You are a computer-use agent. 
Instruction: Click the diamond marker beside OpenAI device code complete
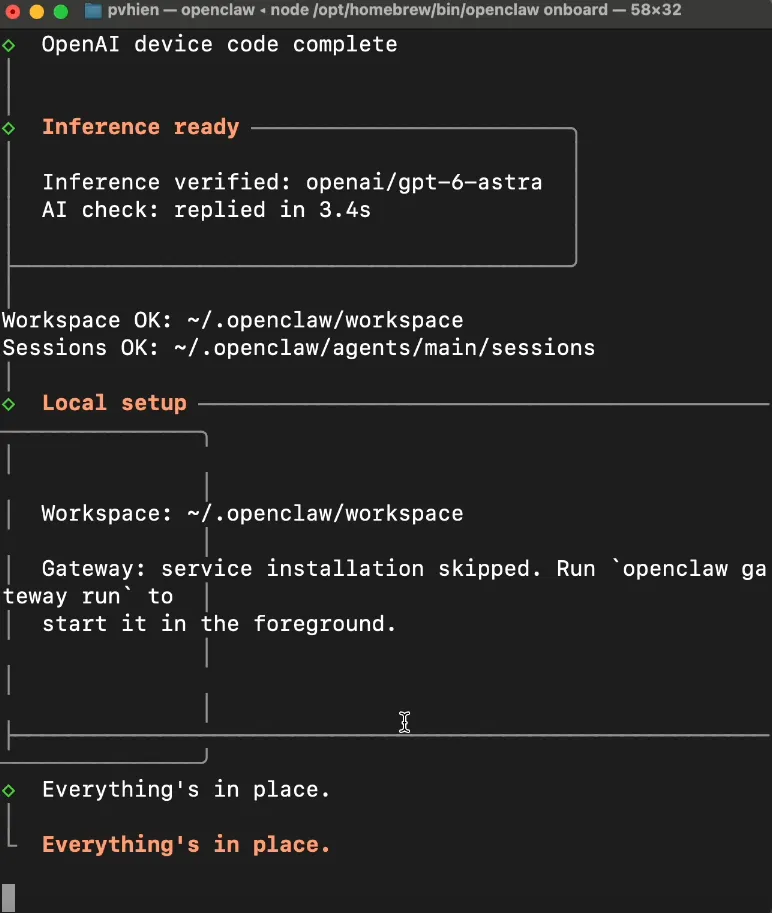click(x=9, y=45)
